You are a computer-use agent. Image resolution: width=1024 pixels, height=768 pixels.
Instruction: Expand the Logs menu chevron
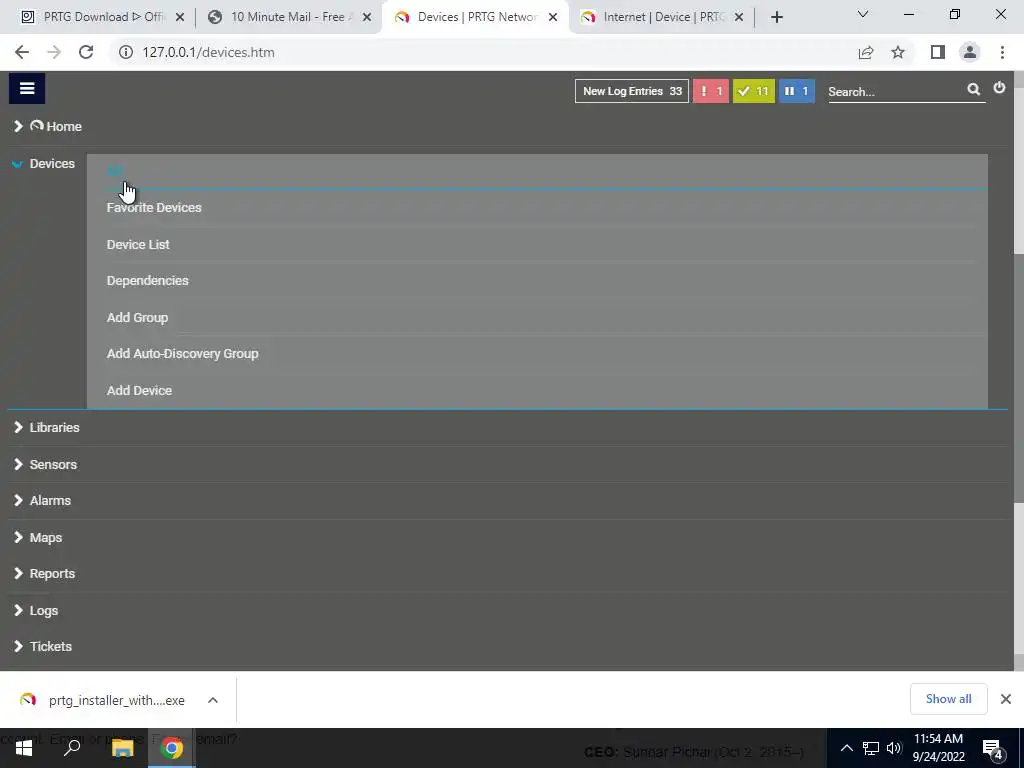(x=18, y=611)
